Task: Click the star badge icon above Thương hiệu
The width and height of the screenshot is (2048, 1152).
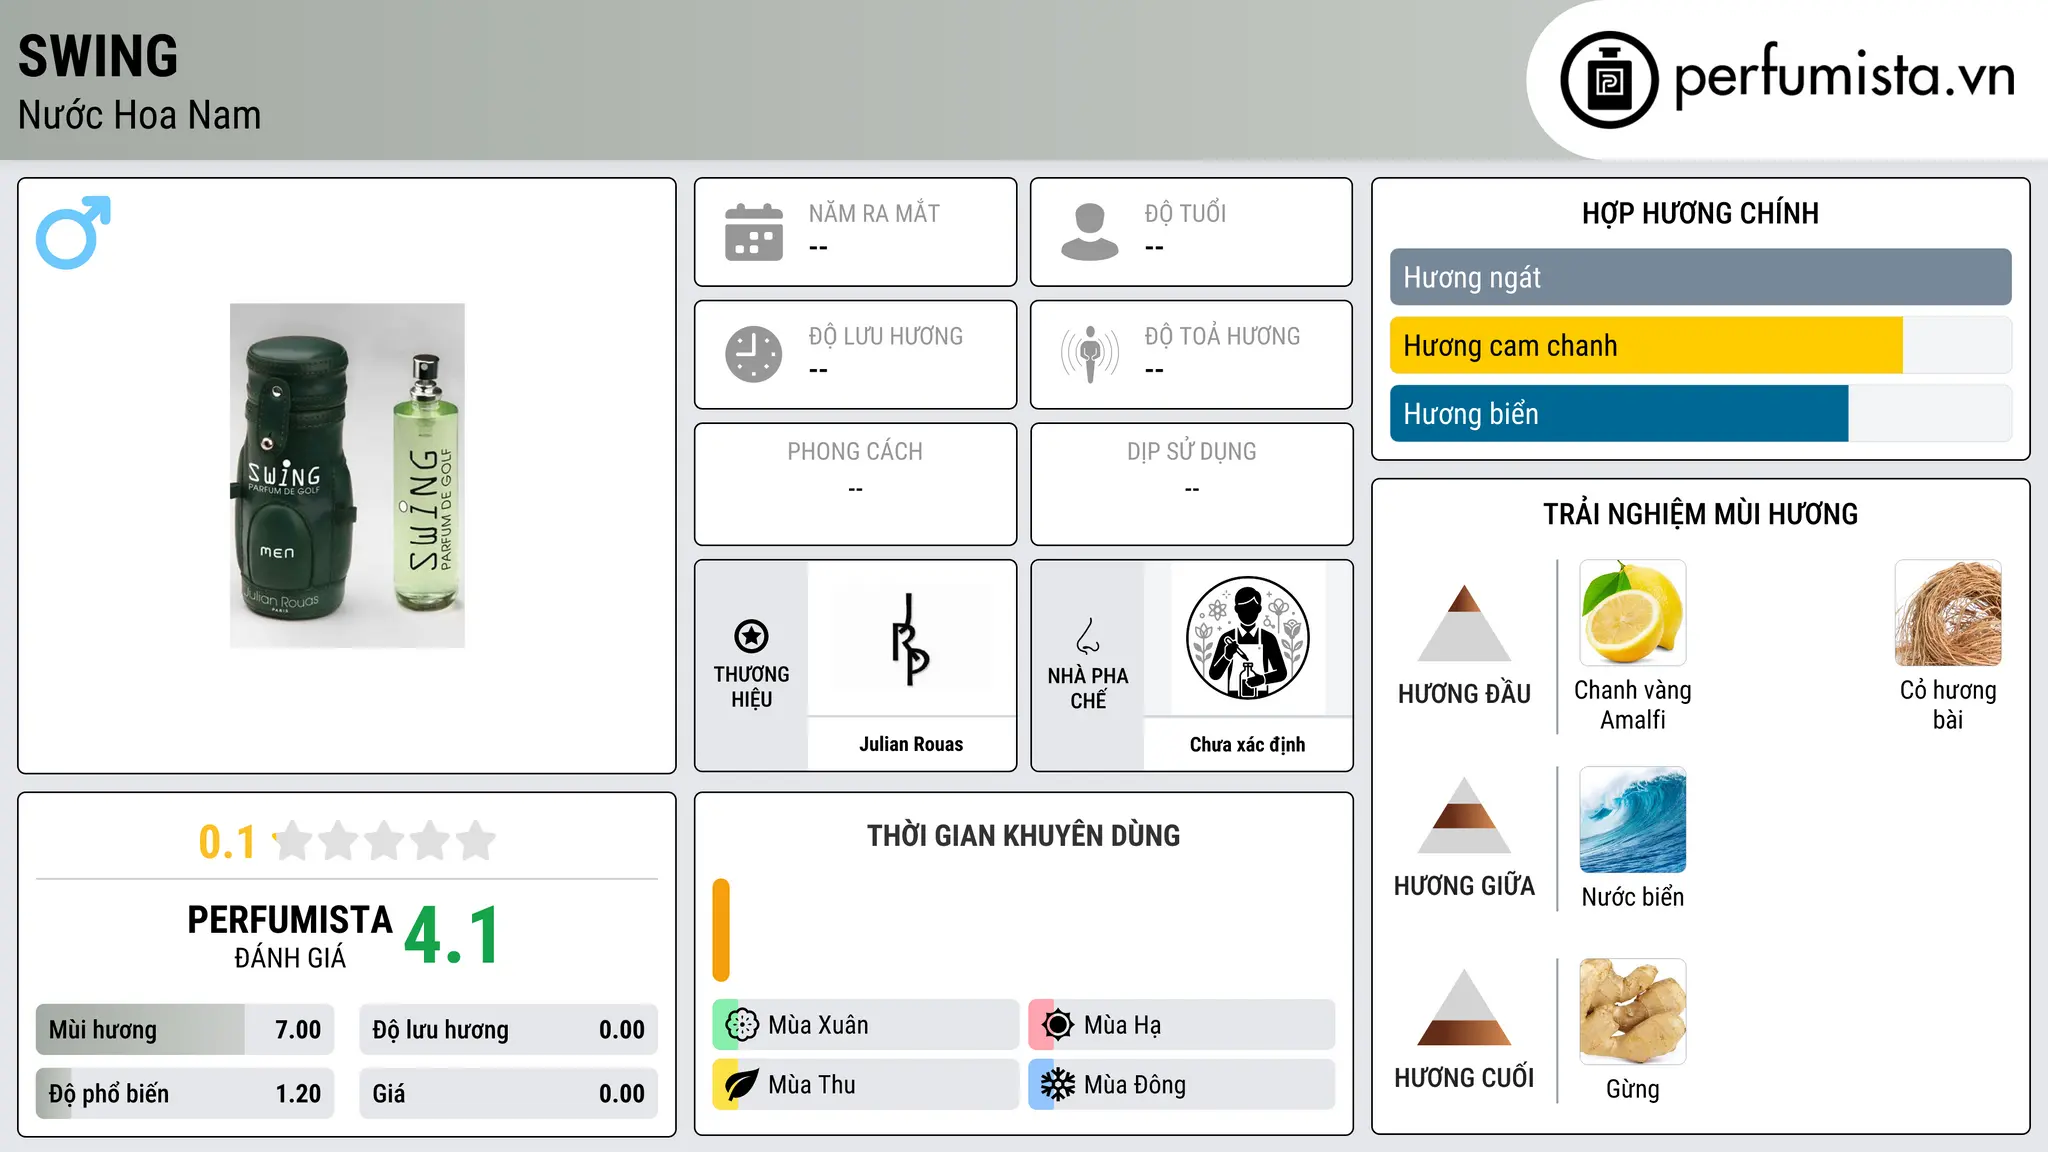Action: pyautogui.click(x=751, y=636)
